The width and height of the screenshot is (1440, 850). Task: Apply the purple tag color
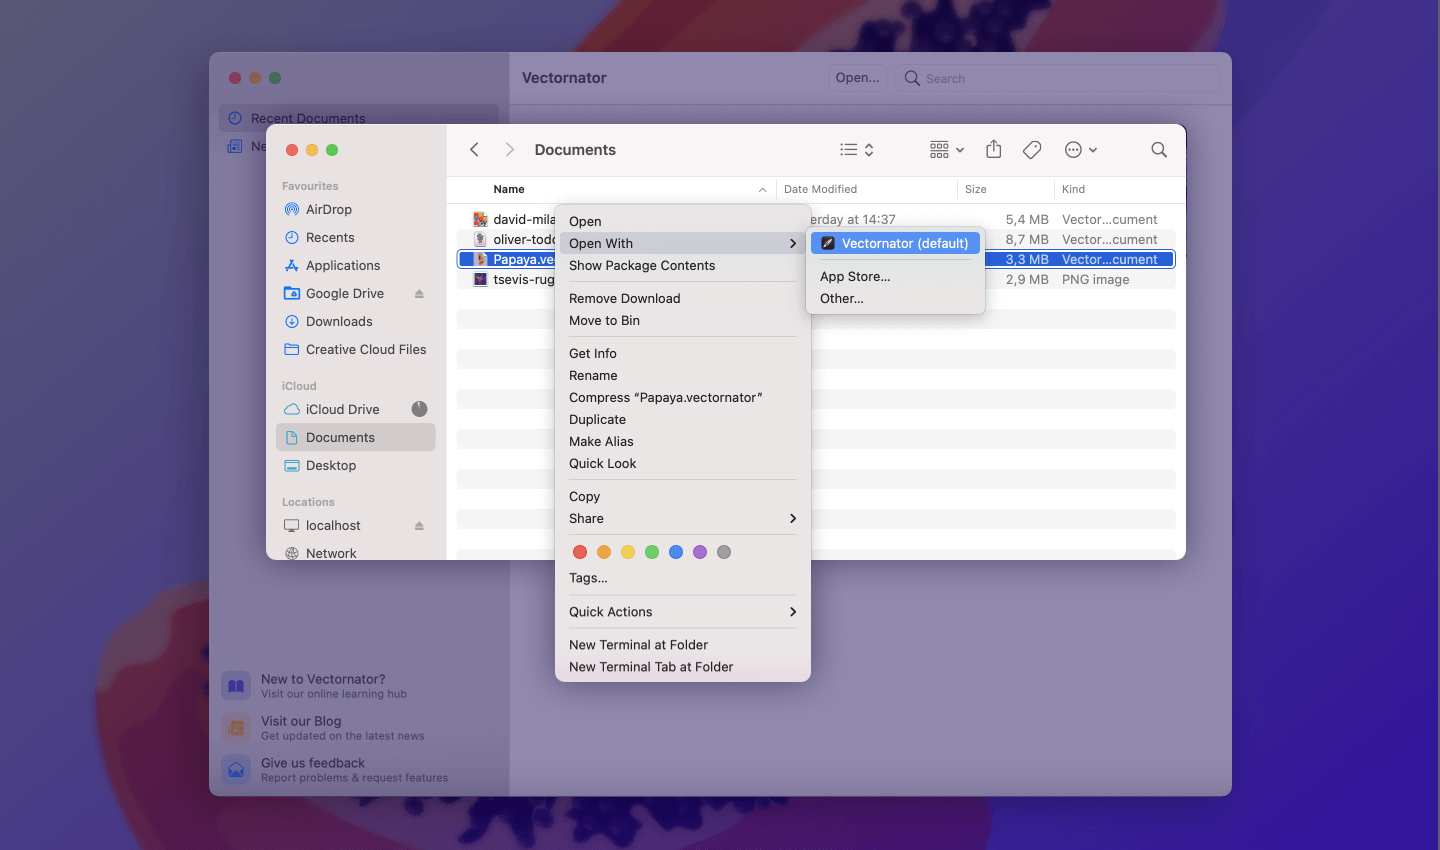click(x=700, y=552)
